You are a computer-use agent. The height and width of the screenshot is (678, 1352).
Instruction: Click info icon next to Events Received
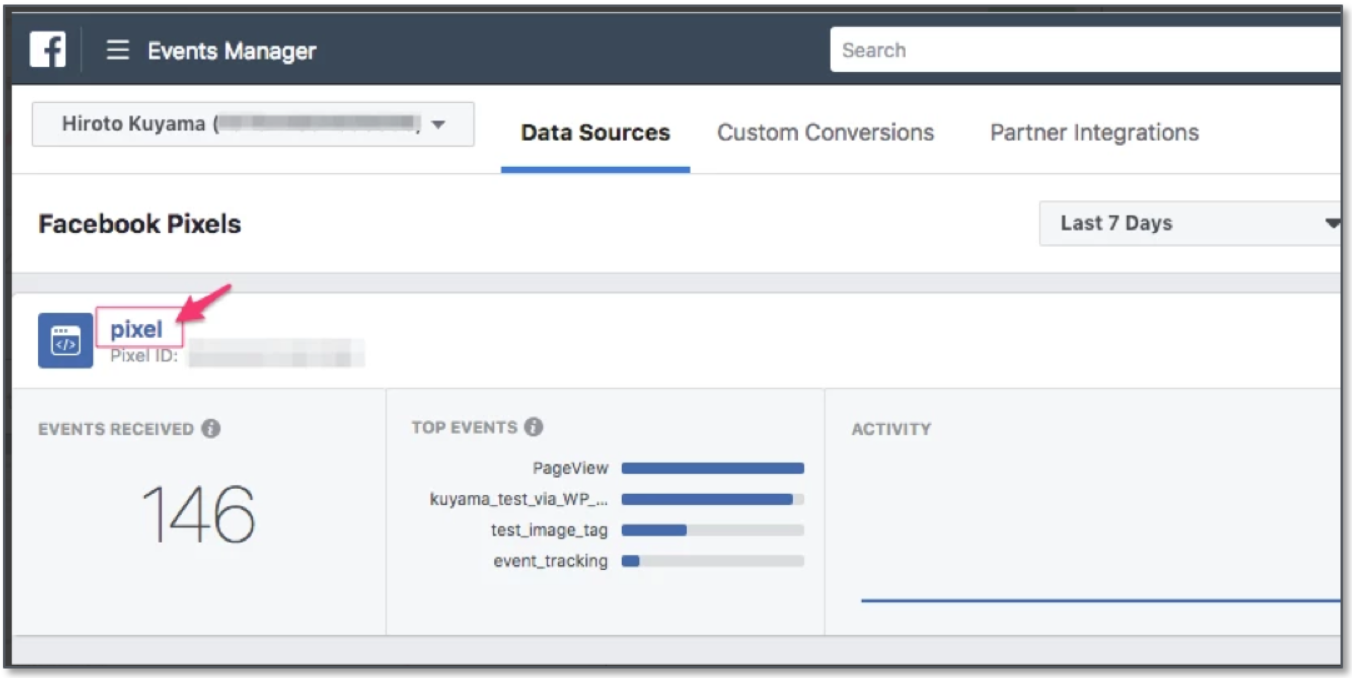(x=210, y=429)
